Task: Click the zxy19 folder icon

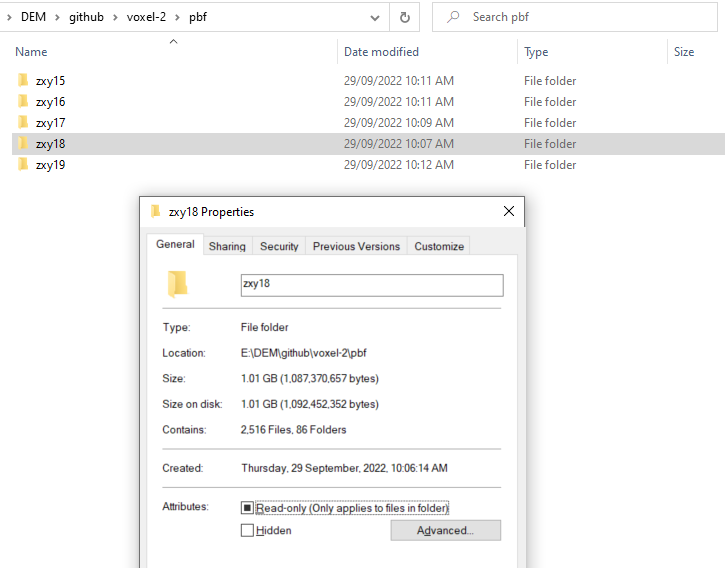Action: (x=23, y=164)
